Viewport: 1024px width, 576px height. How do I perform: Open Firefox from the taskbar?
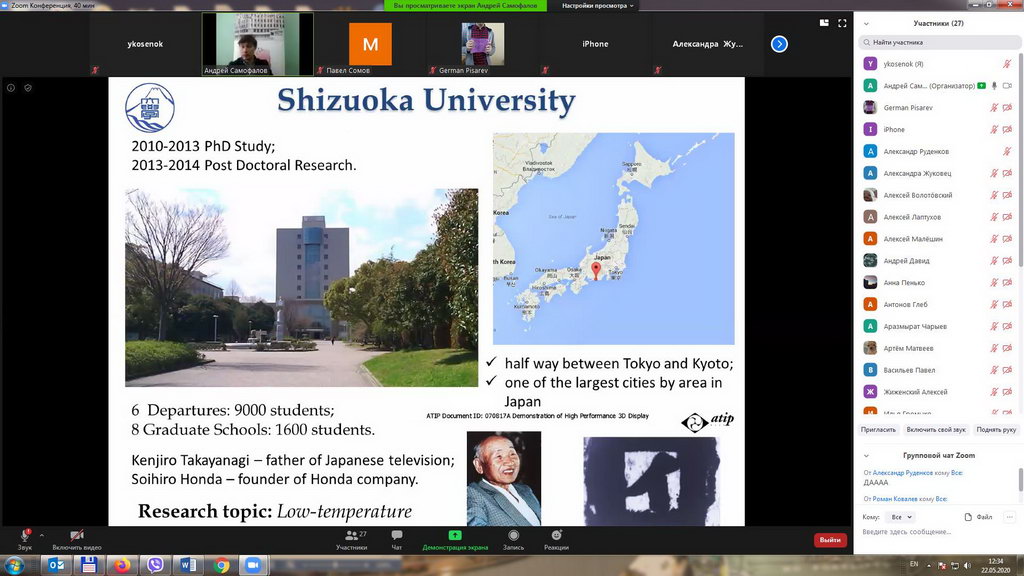tap(122, 565)
